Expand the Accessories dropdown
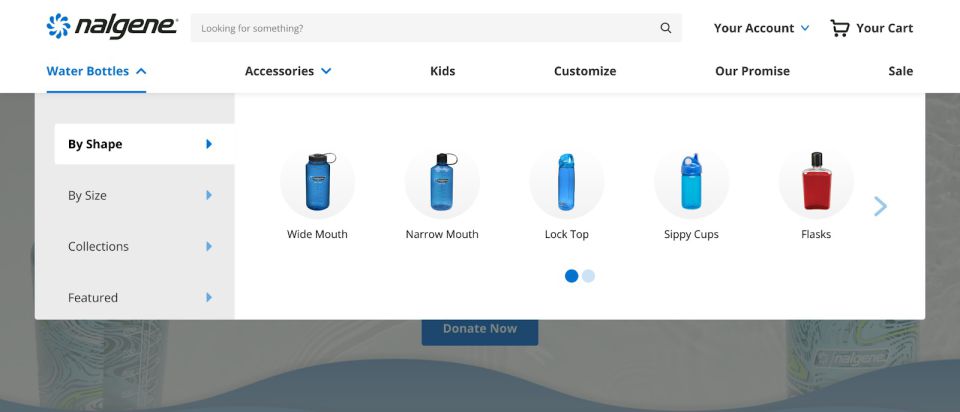 (288, 71)
